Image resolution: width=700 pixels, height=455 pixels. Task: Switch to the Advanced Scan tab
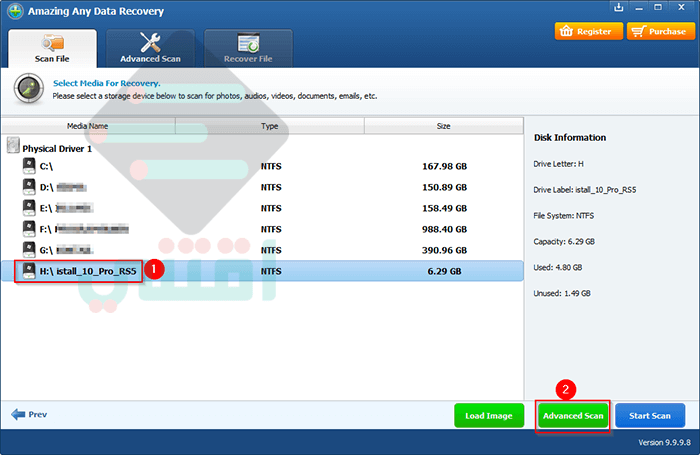tap(150, 49)
